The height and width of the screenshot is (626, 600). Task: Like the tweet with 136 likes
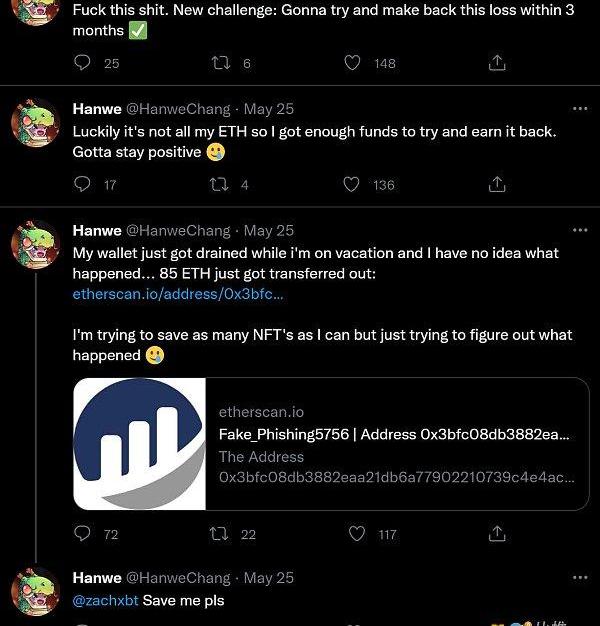[x=352, y=185]
